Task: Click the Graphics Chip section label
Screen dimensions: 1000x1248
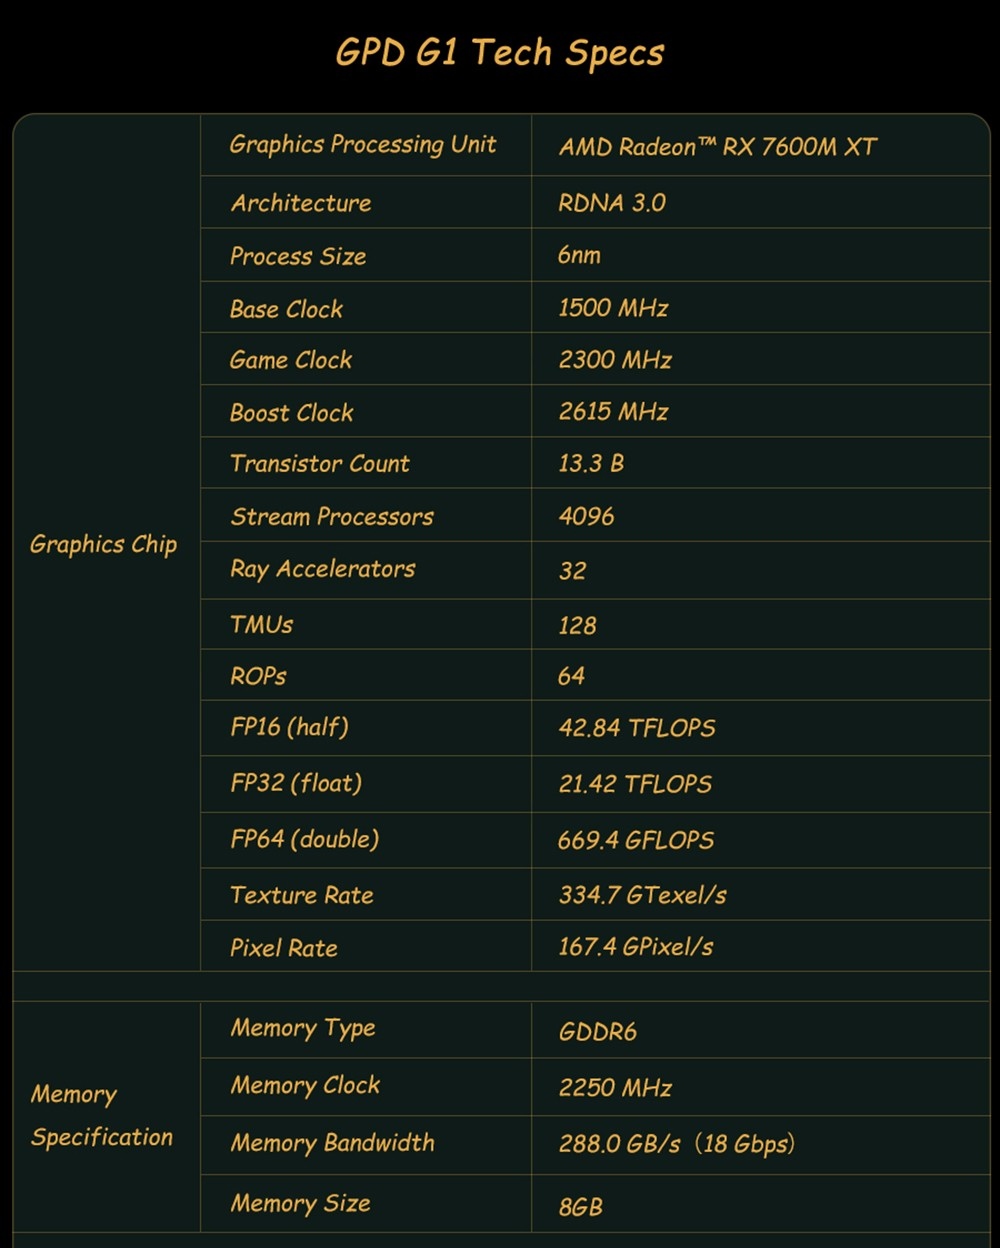Action: 103,545
